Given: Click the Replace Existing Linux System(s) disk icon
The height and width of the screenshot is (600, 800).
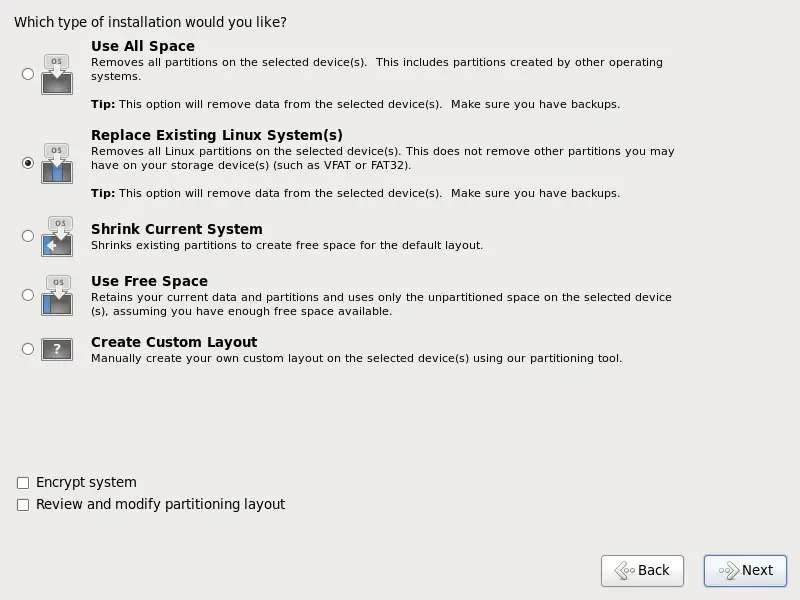Looking at the screenshot, I should [57, 163].
